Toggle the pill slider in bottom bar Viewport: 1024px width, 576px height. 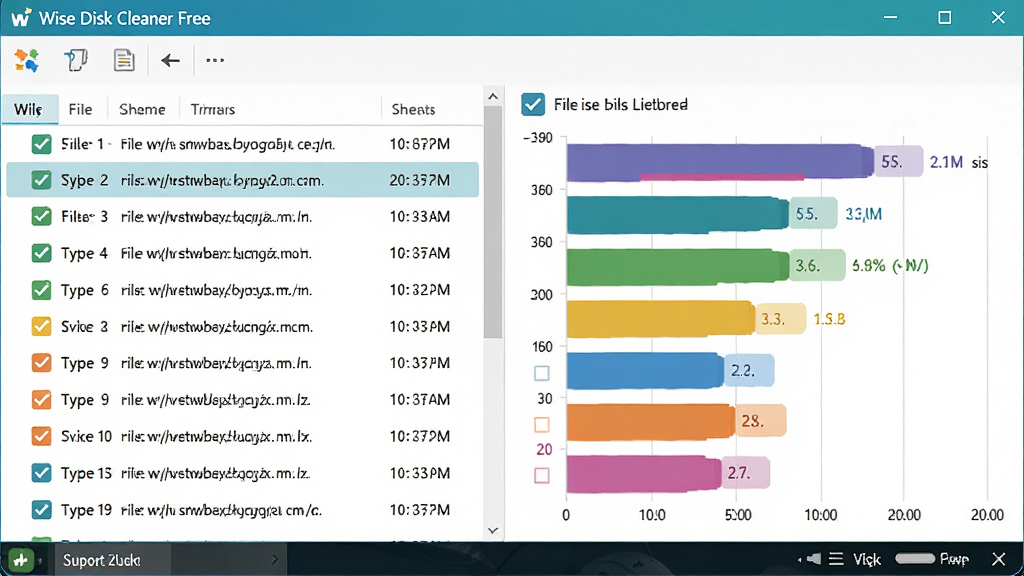click(x=915, y=558)
